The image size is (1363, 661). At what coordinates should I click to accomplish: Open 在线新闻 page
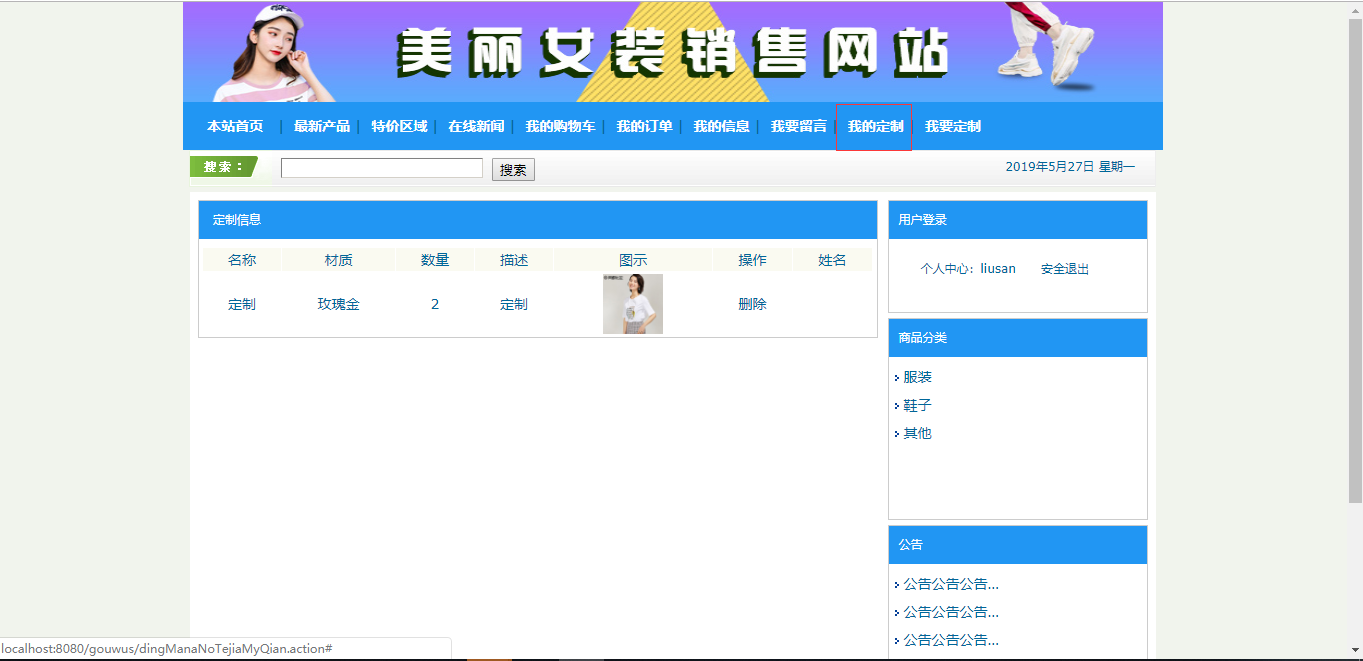[476, 126]
